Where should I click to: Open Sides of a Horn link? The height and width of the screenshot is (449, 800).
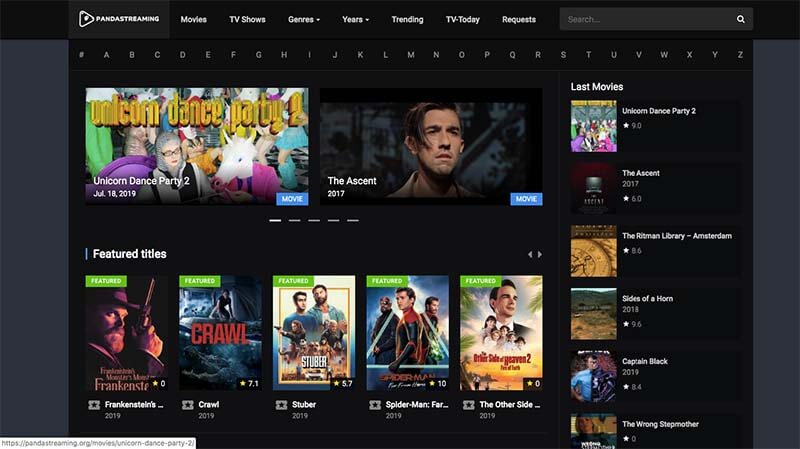(x=647, y=298)
